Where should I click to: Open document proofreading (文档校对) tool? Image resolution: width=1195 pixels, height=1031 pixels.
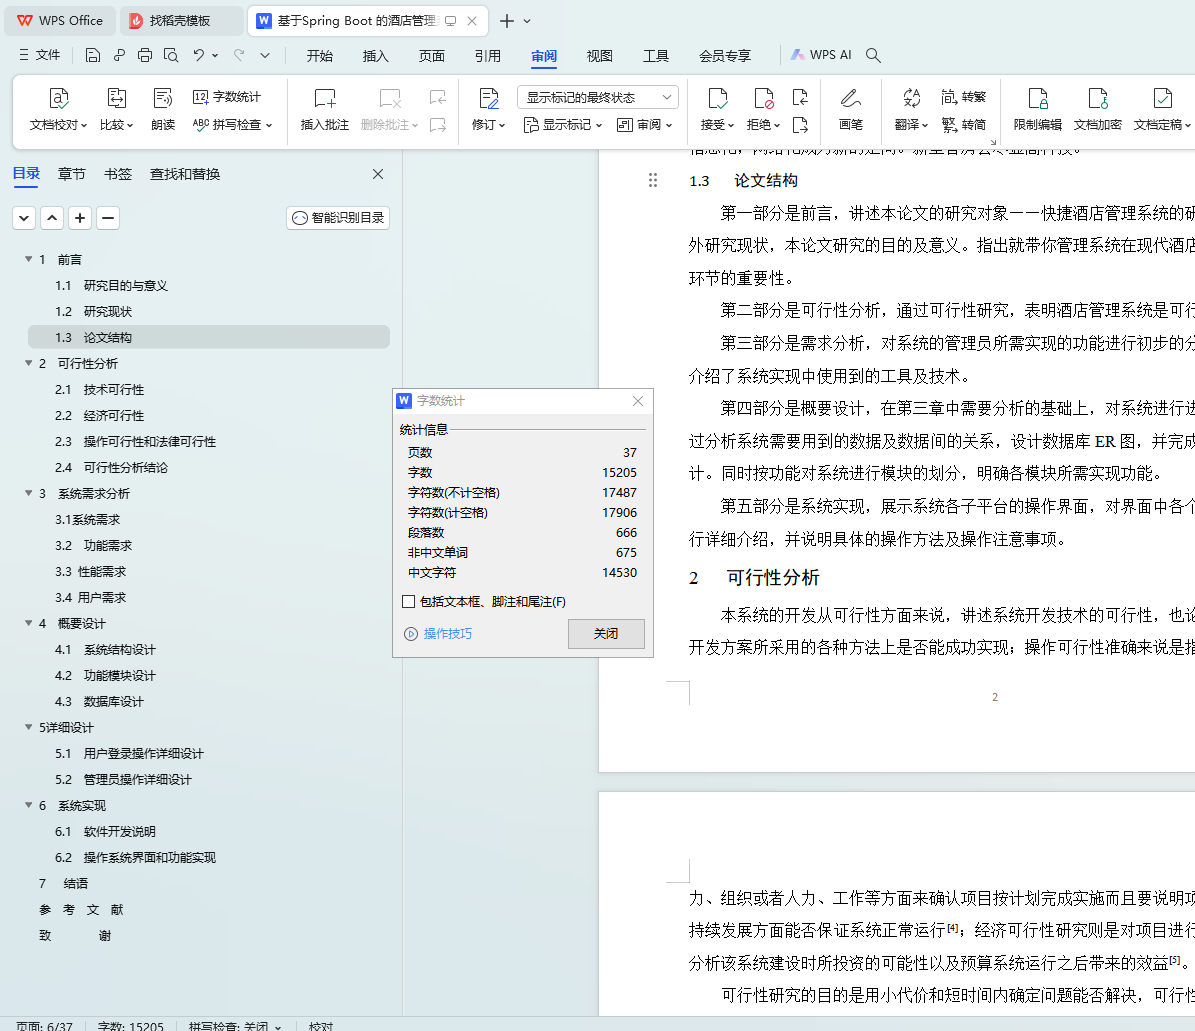pos(58,109)
